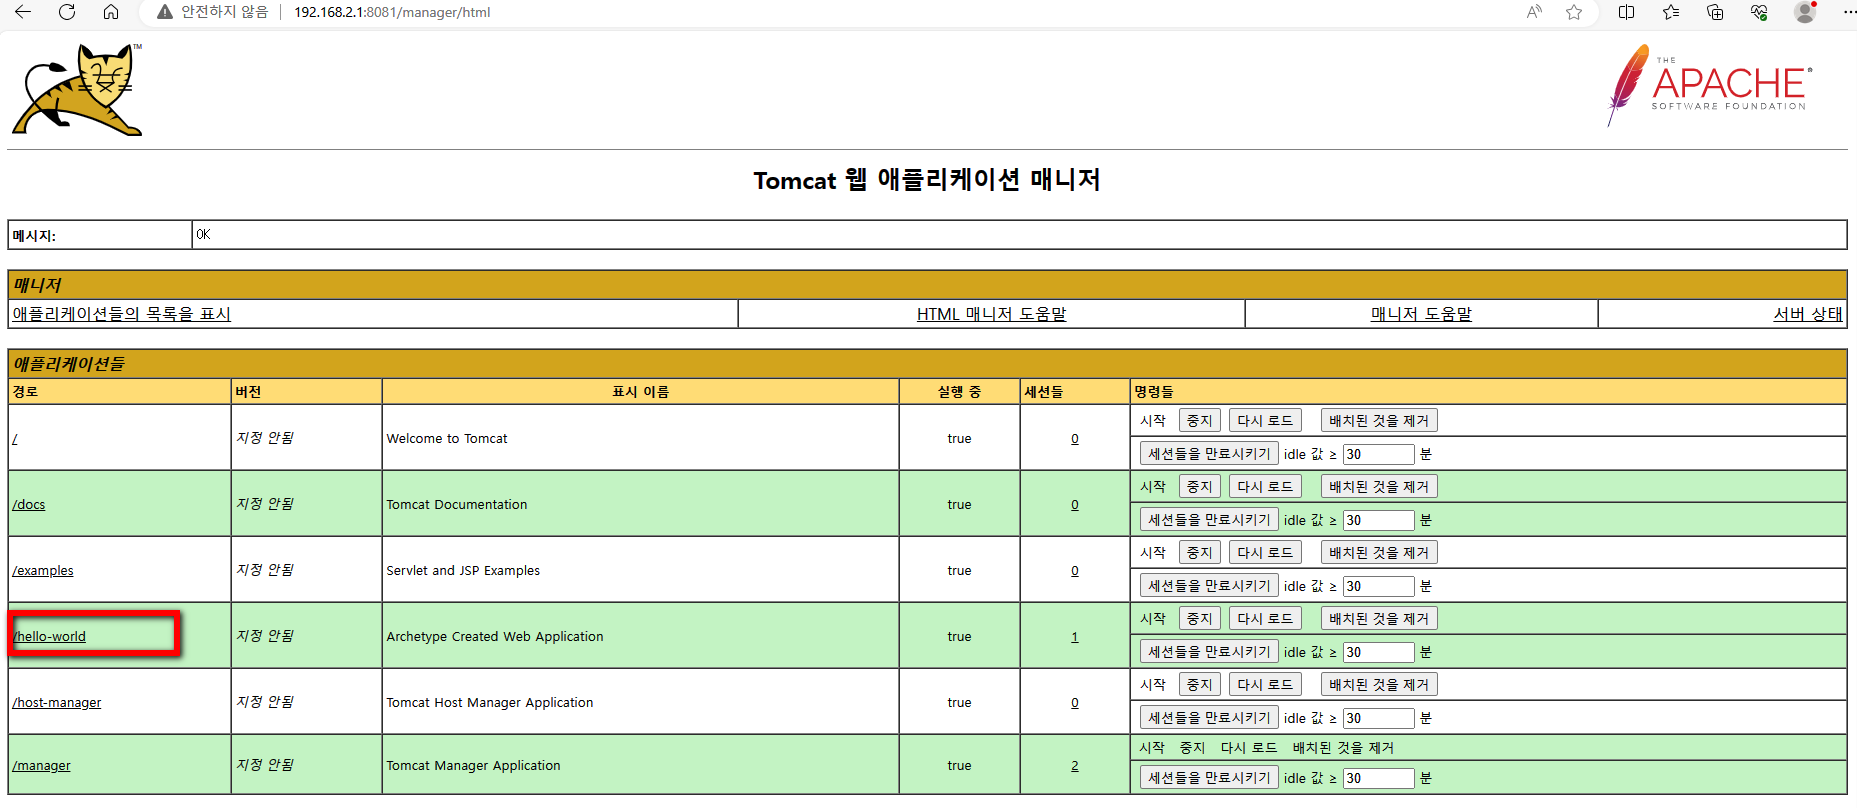Image resolution: width=1857 pixels, height=808 pixels.
Task: Refresh the Tomcat manager page
Action: 67,12
